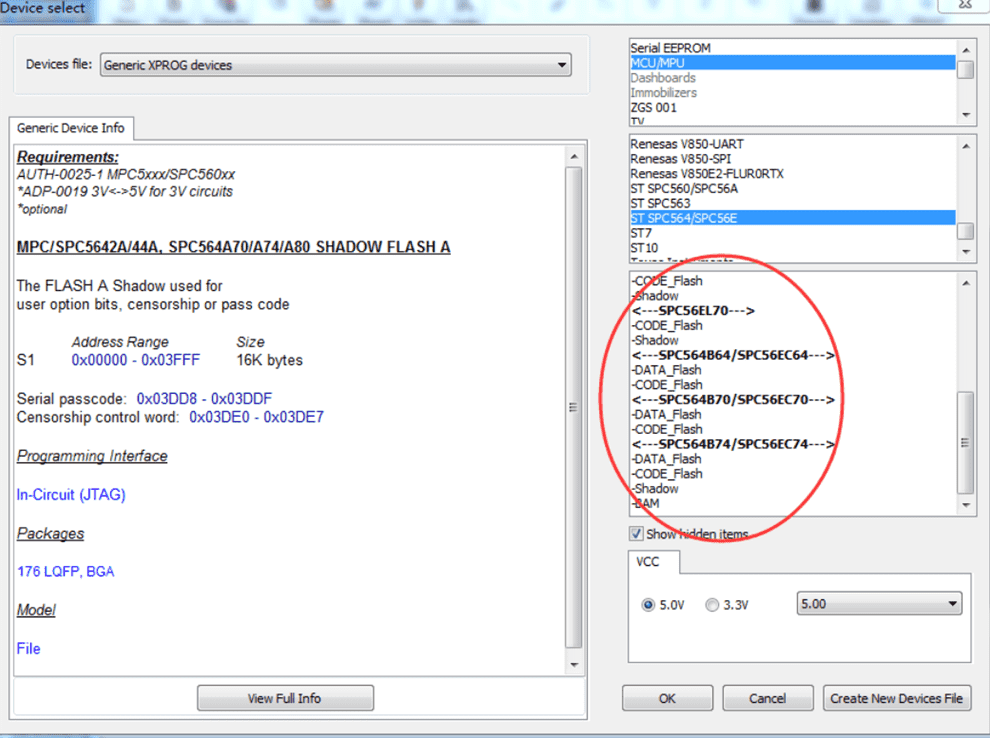
Task: Click the memory list scrollbar thumb
Action: [965, 443]
